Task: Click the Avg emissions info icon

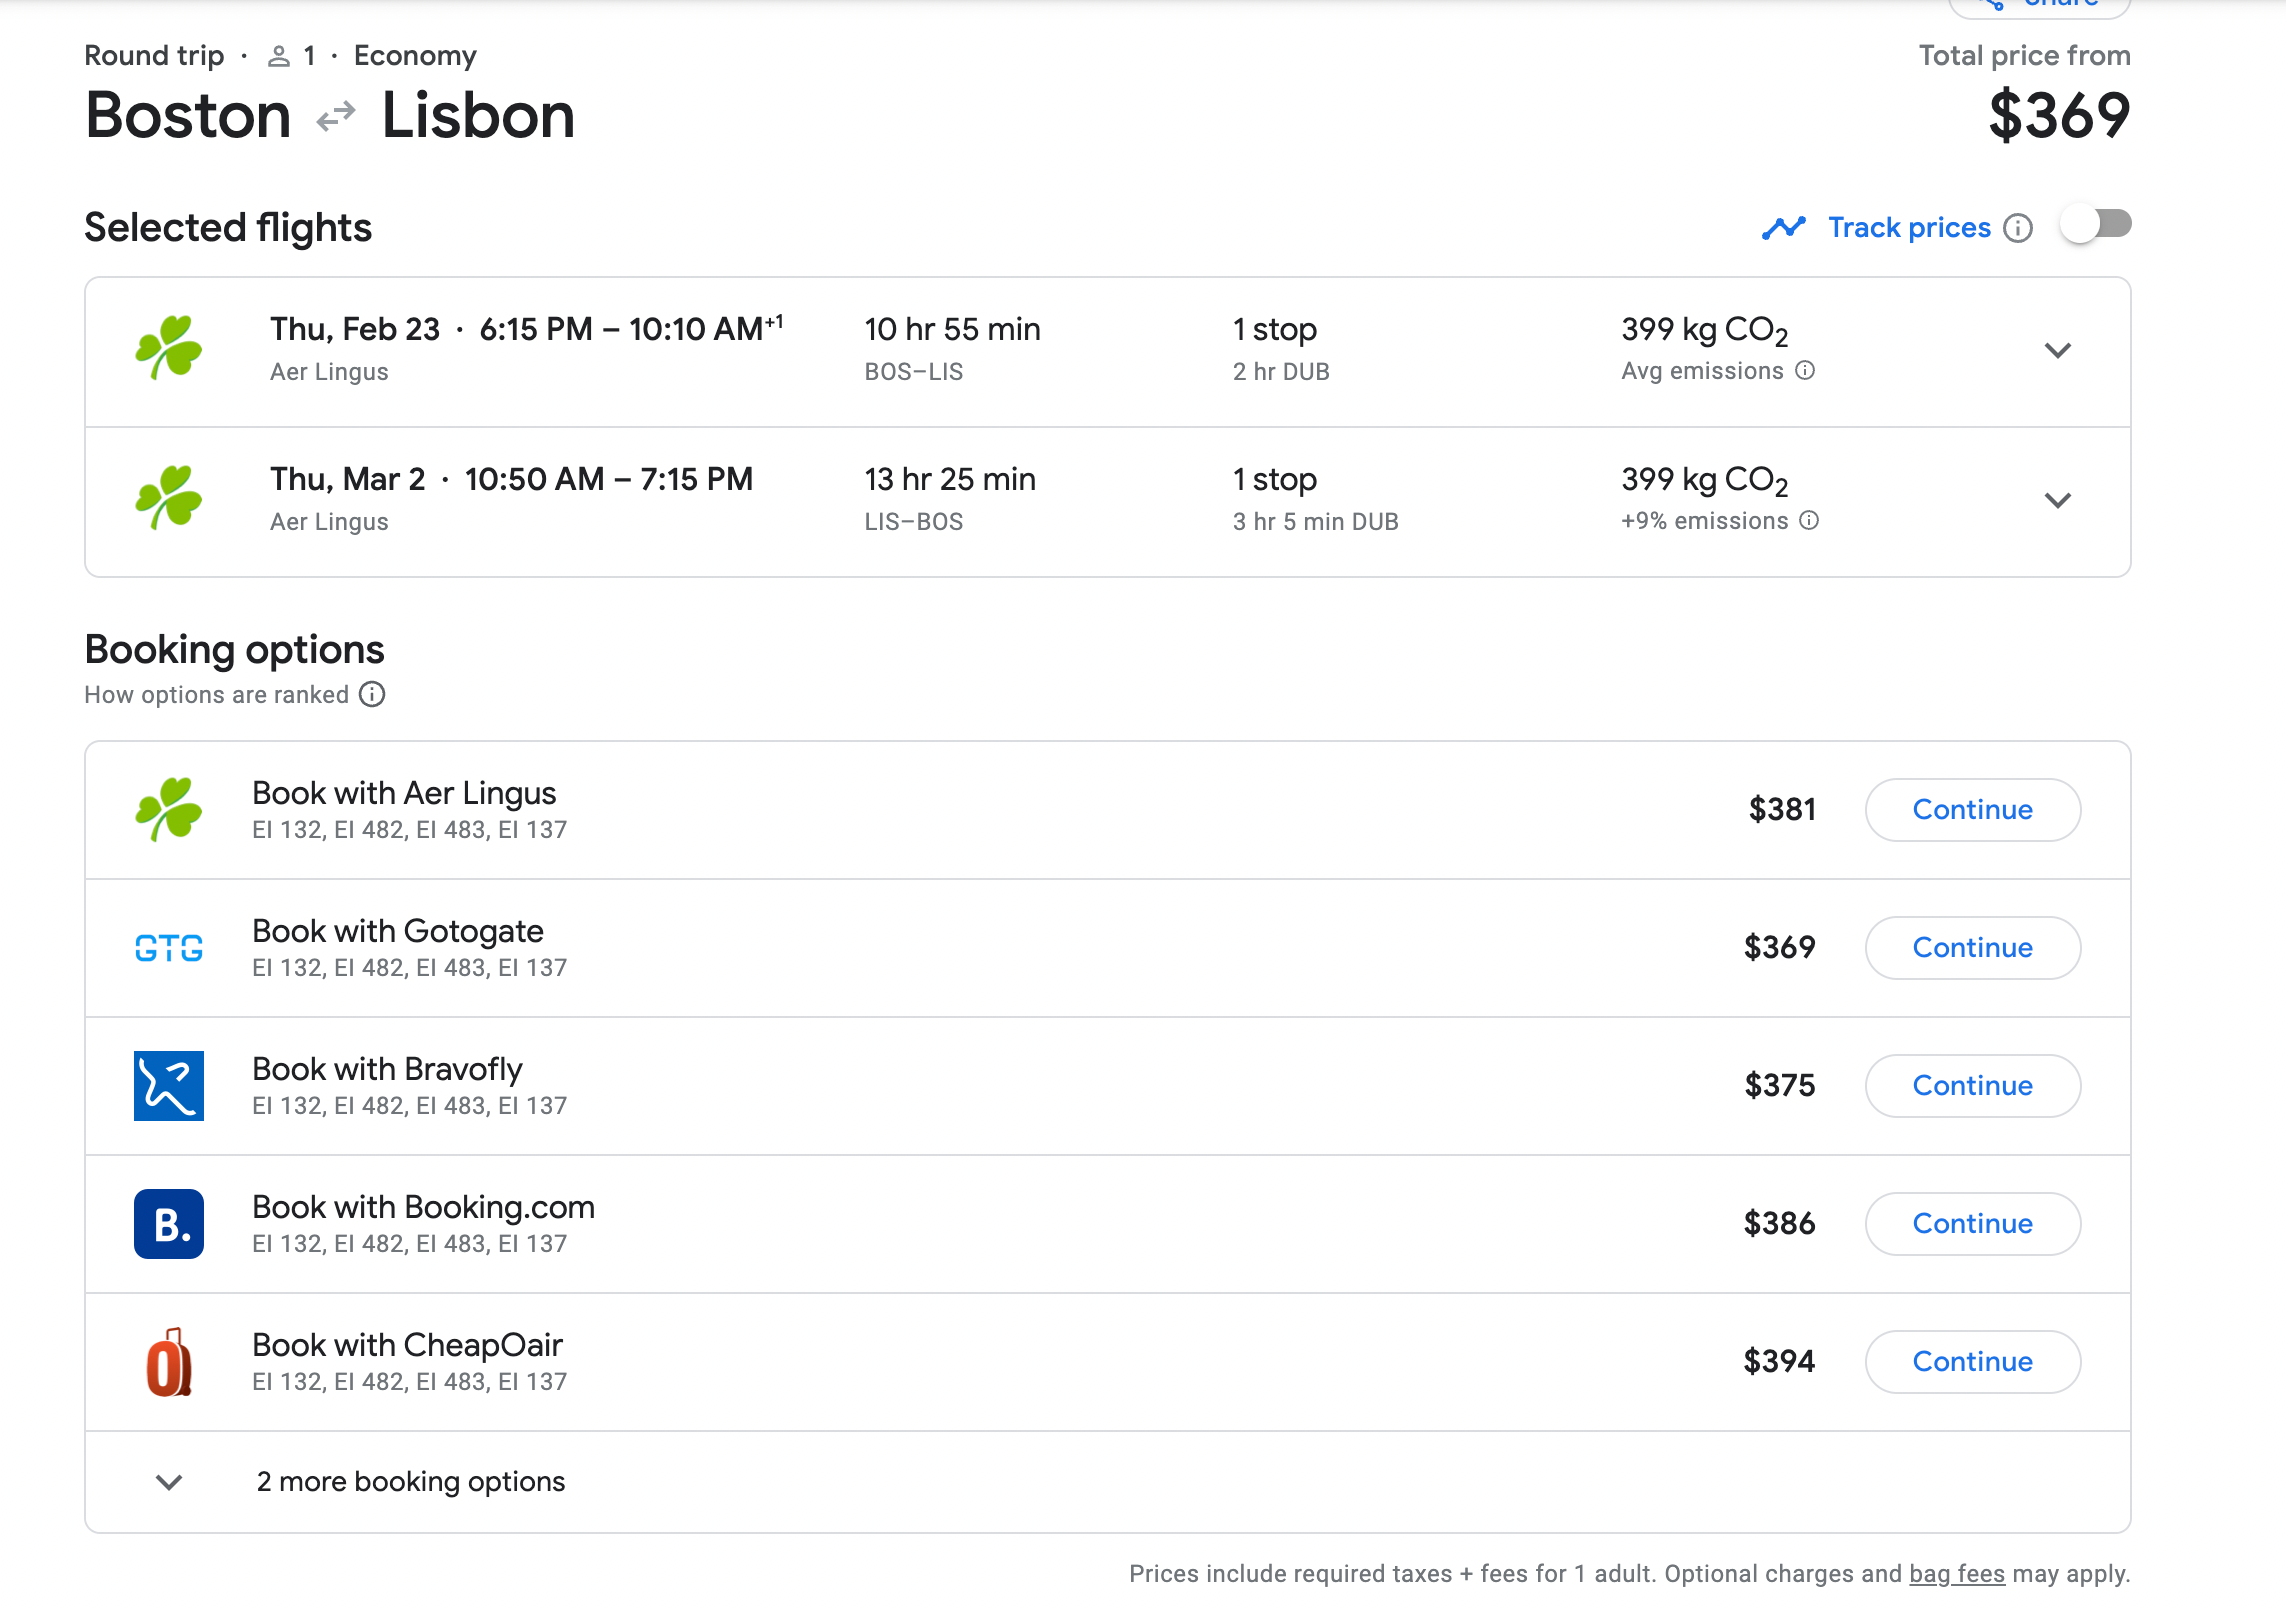Action: coord(1805,371)
